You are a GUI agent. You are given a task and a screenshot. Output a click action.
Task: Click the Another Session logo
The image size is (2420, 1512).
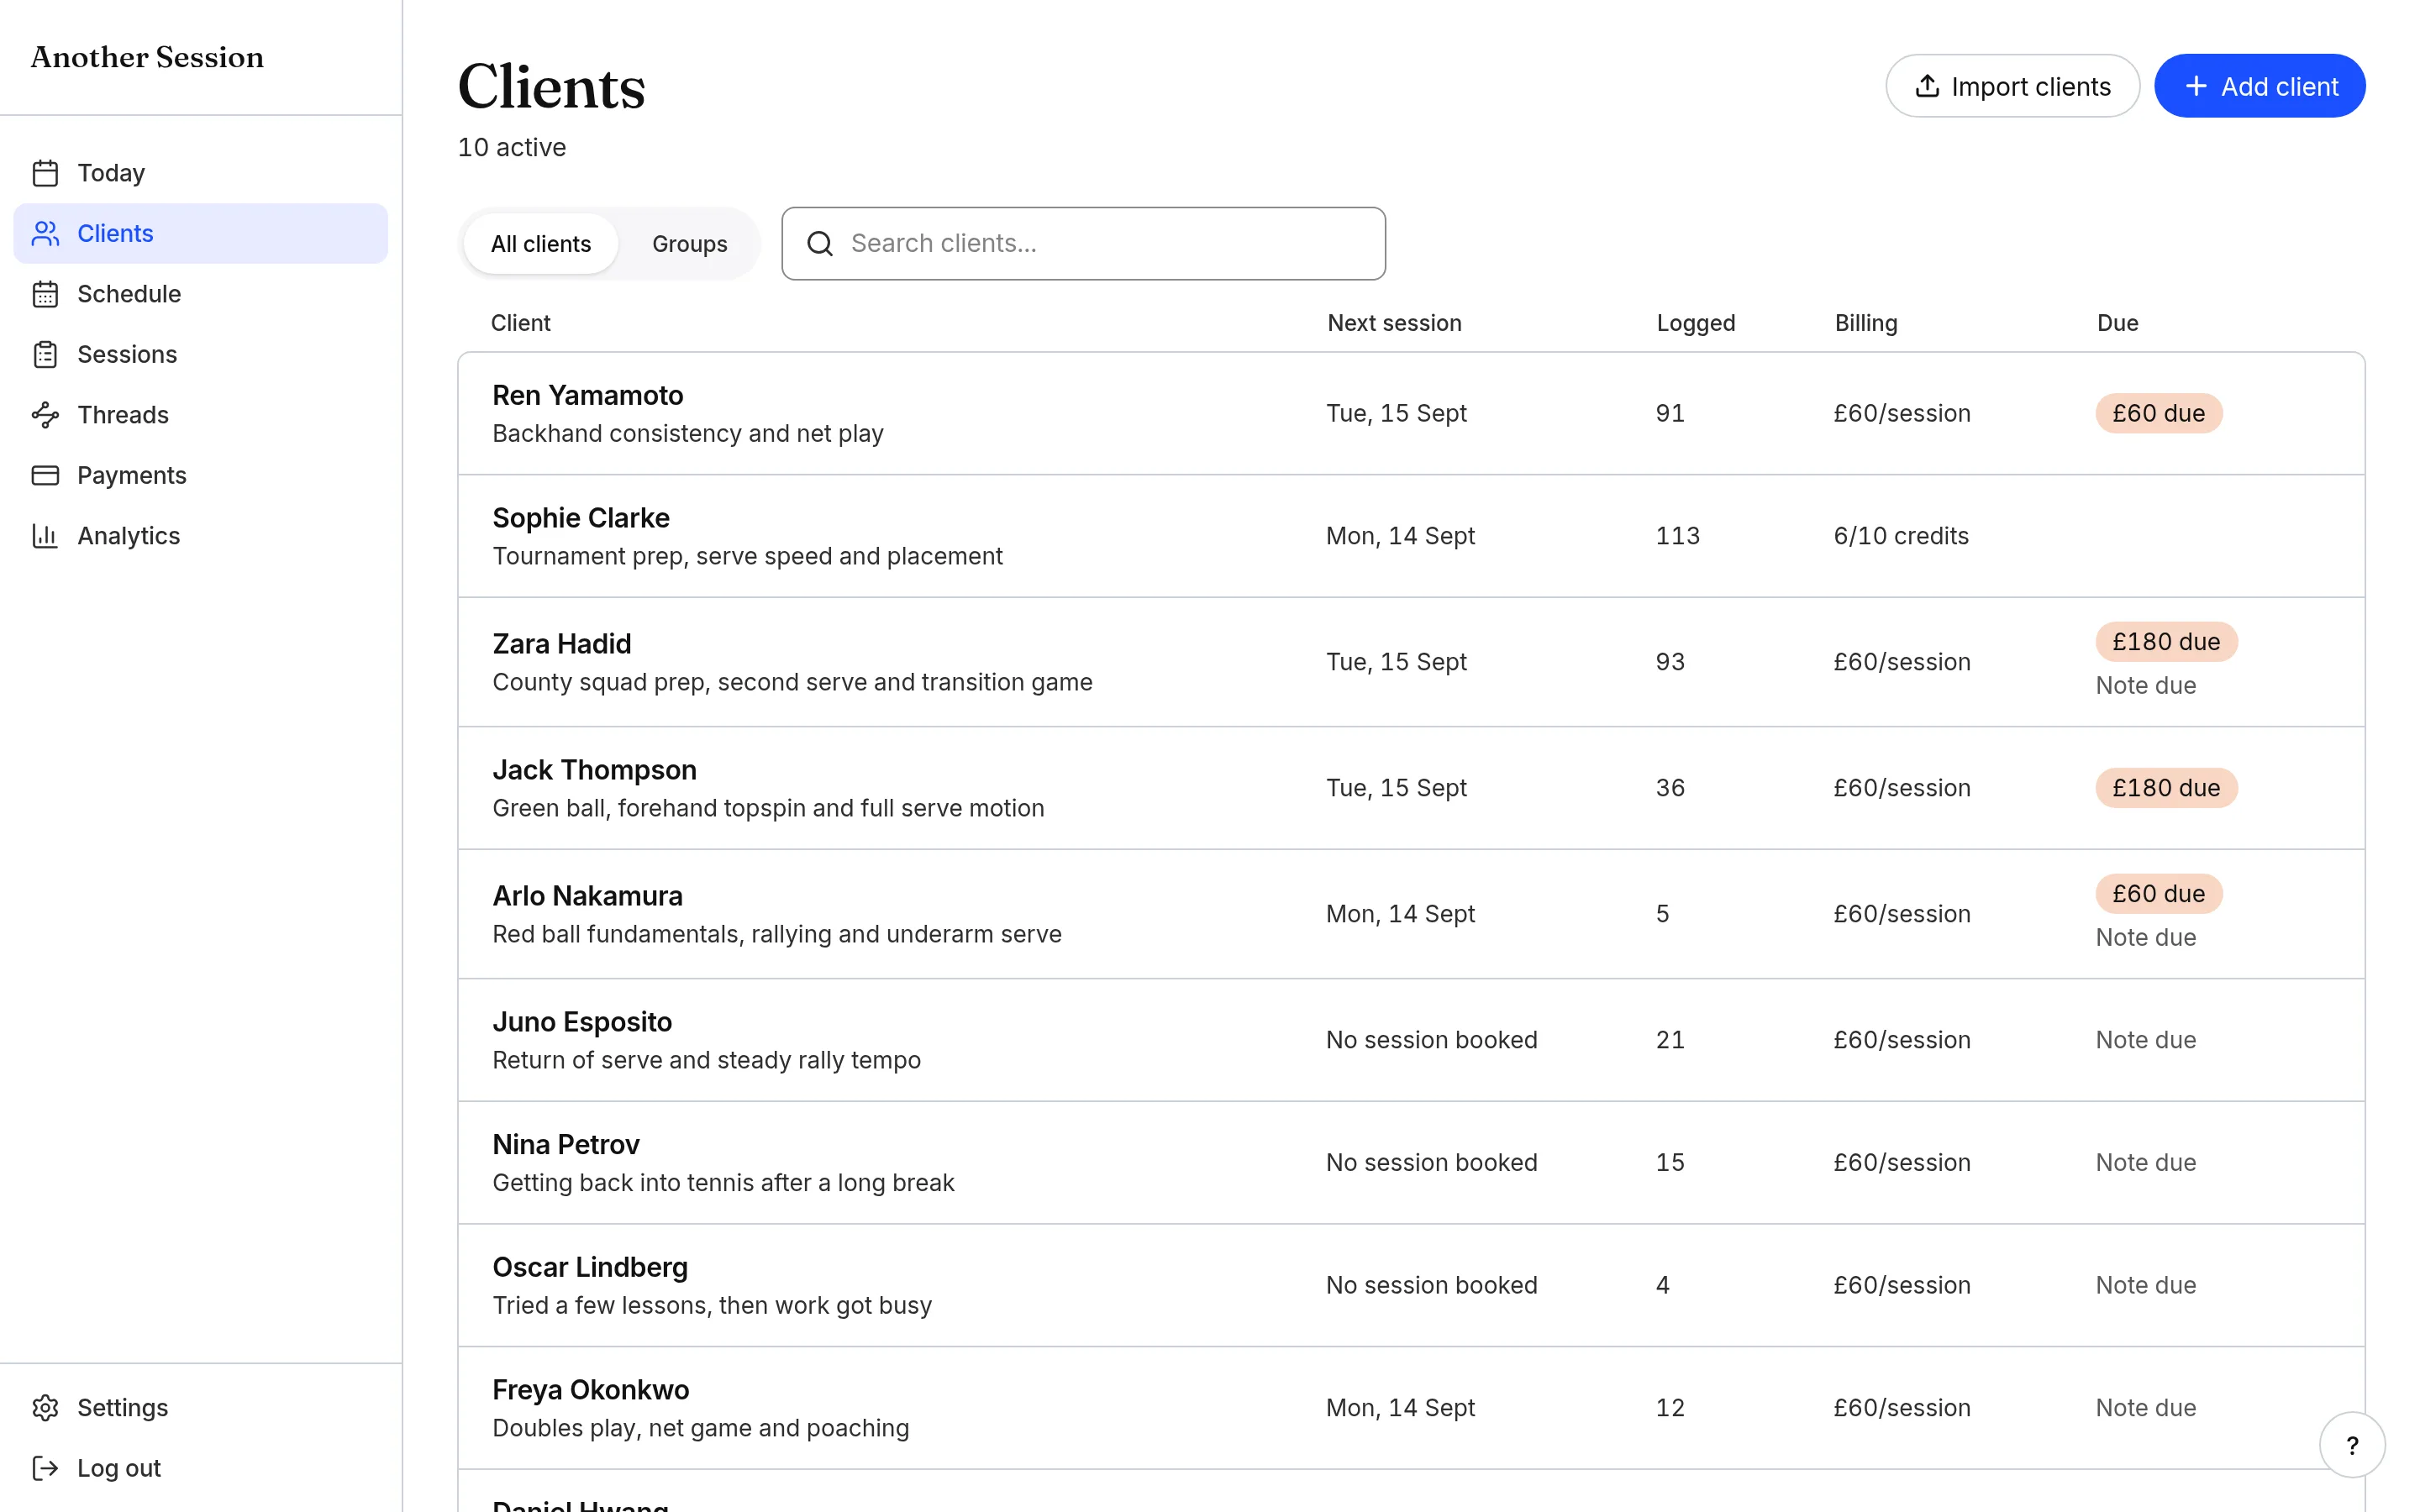pos(147,57)
